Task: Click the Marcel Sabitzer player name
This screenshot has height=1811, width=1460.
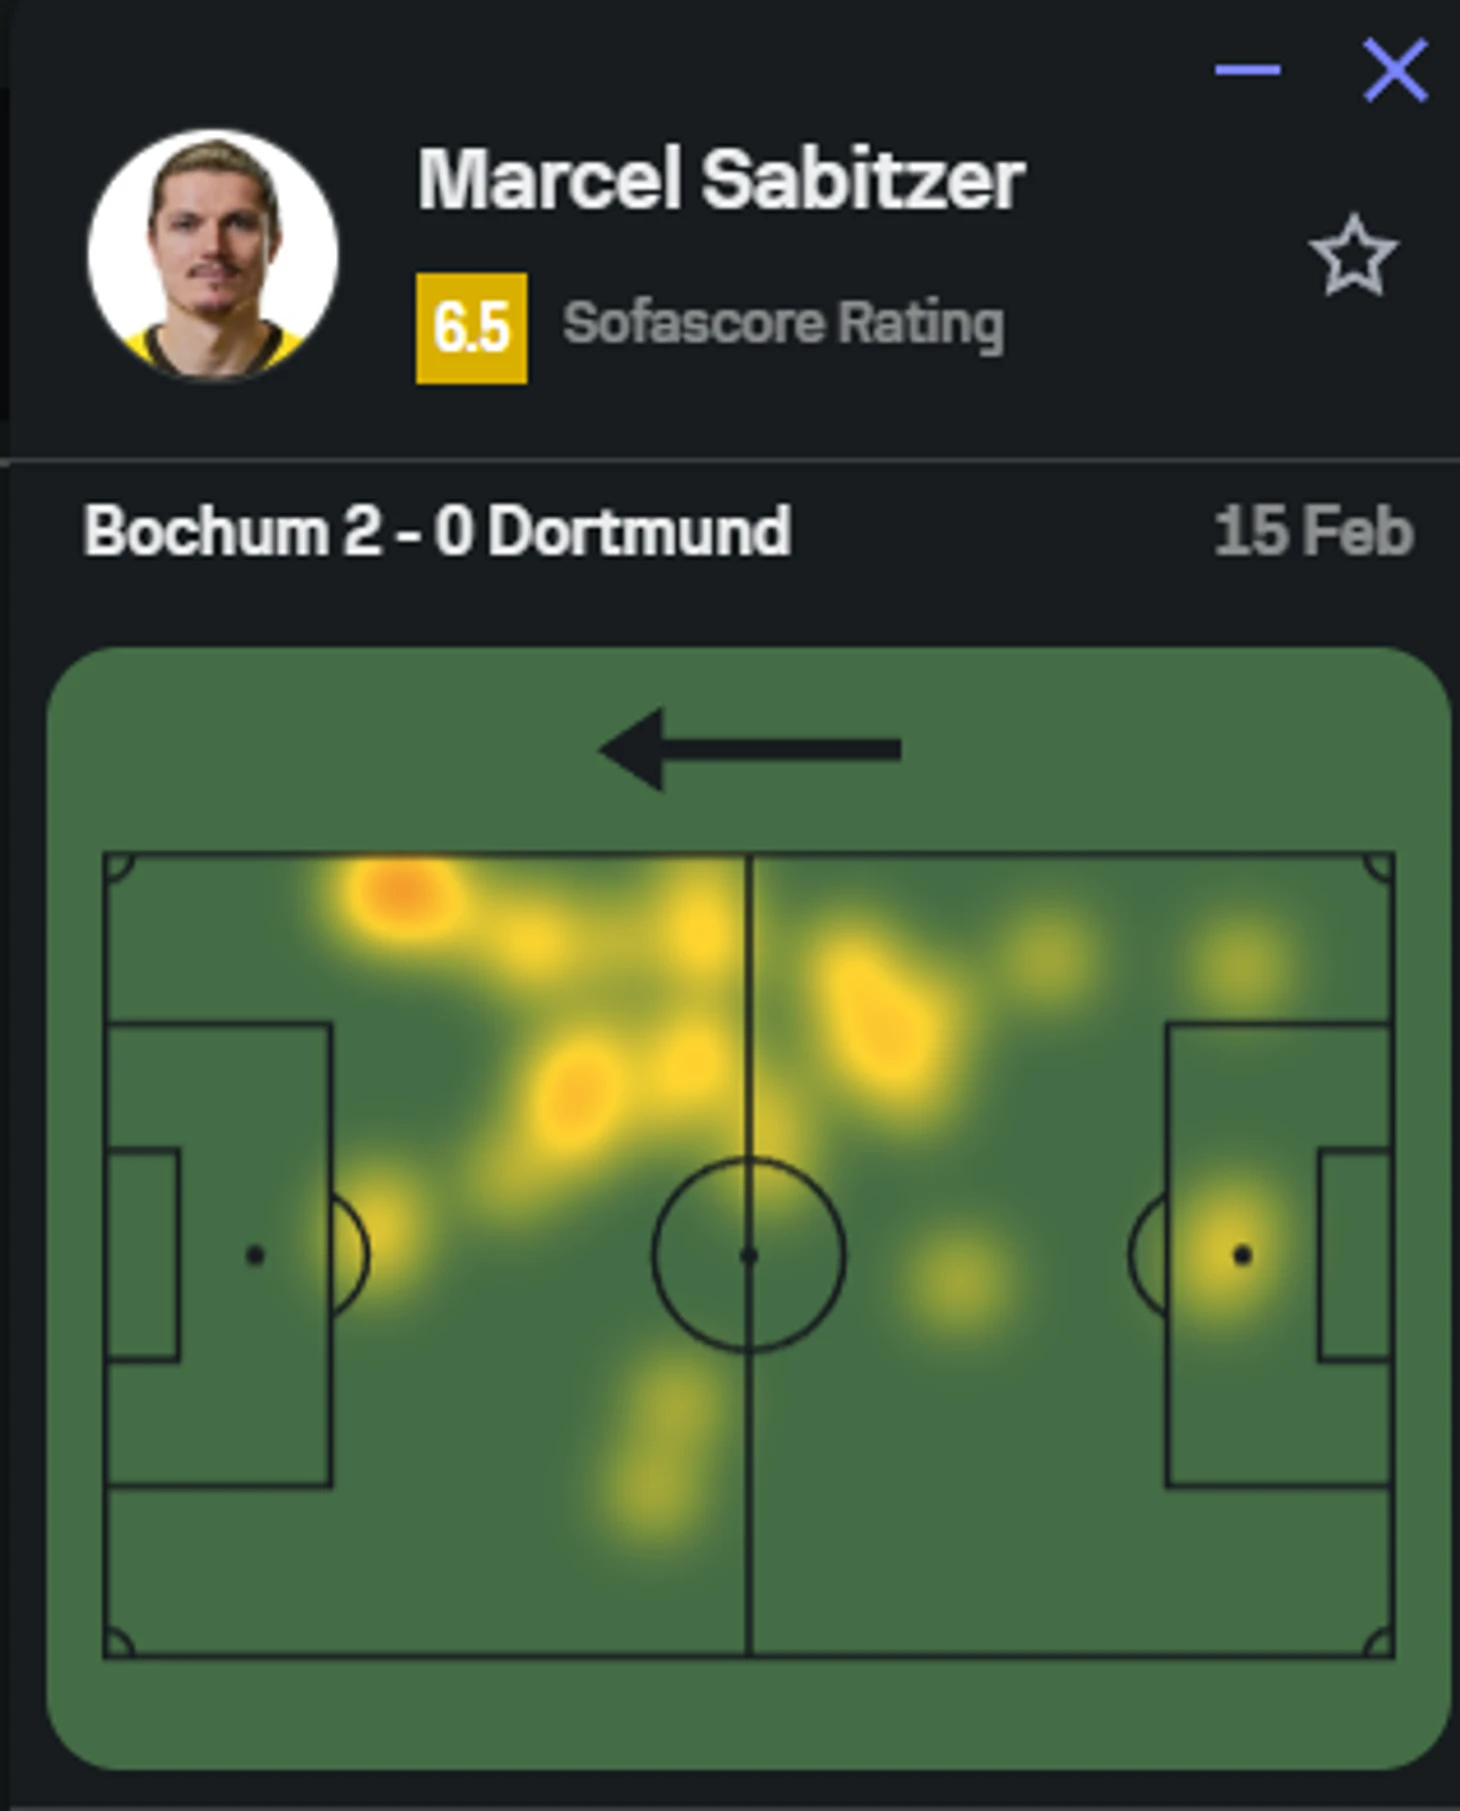Action: (721, 180)
